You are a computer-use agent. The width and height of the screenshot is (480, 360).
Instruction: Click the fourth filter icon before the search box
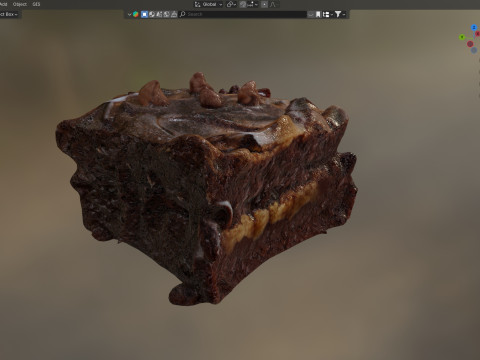tap(166, 14)
